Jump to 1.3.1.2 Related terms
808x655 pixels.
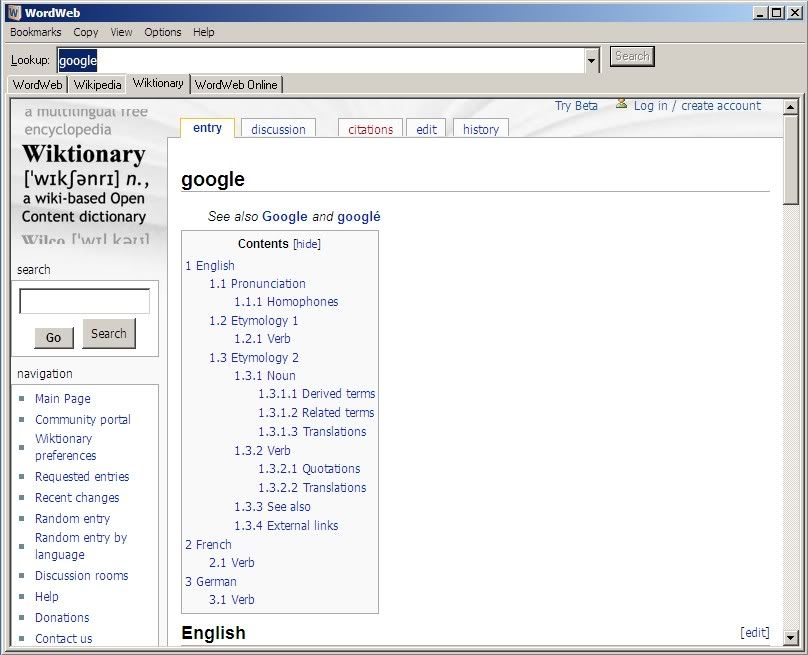[316, 413]
